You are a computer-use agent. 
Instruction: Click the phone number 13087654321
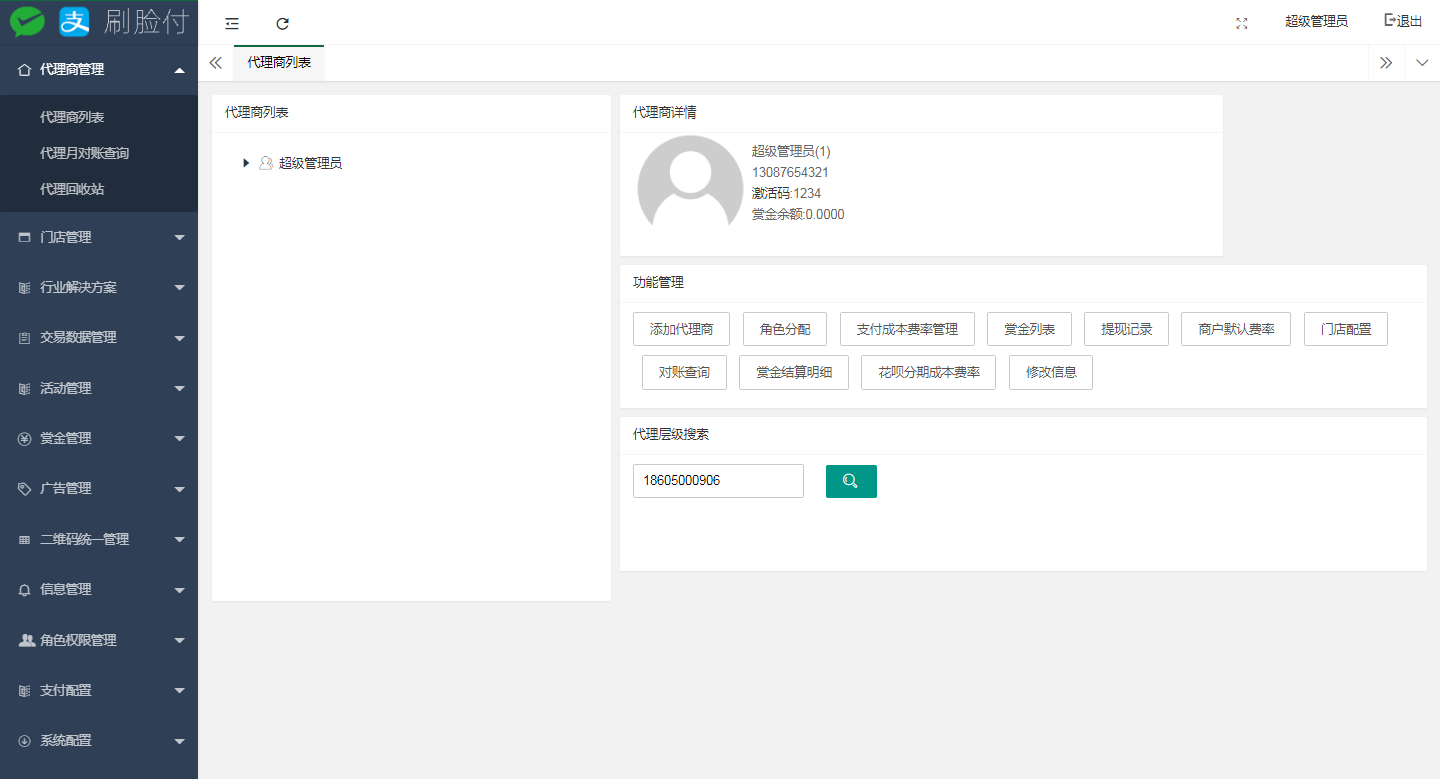coord(790,172)
